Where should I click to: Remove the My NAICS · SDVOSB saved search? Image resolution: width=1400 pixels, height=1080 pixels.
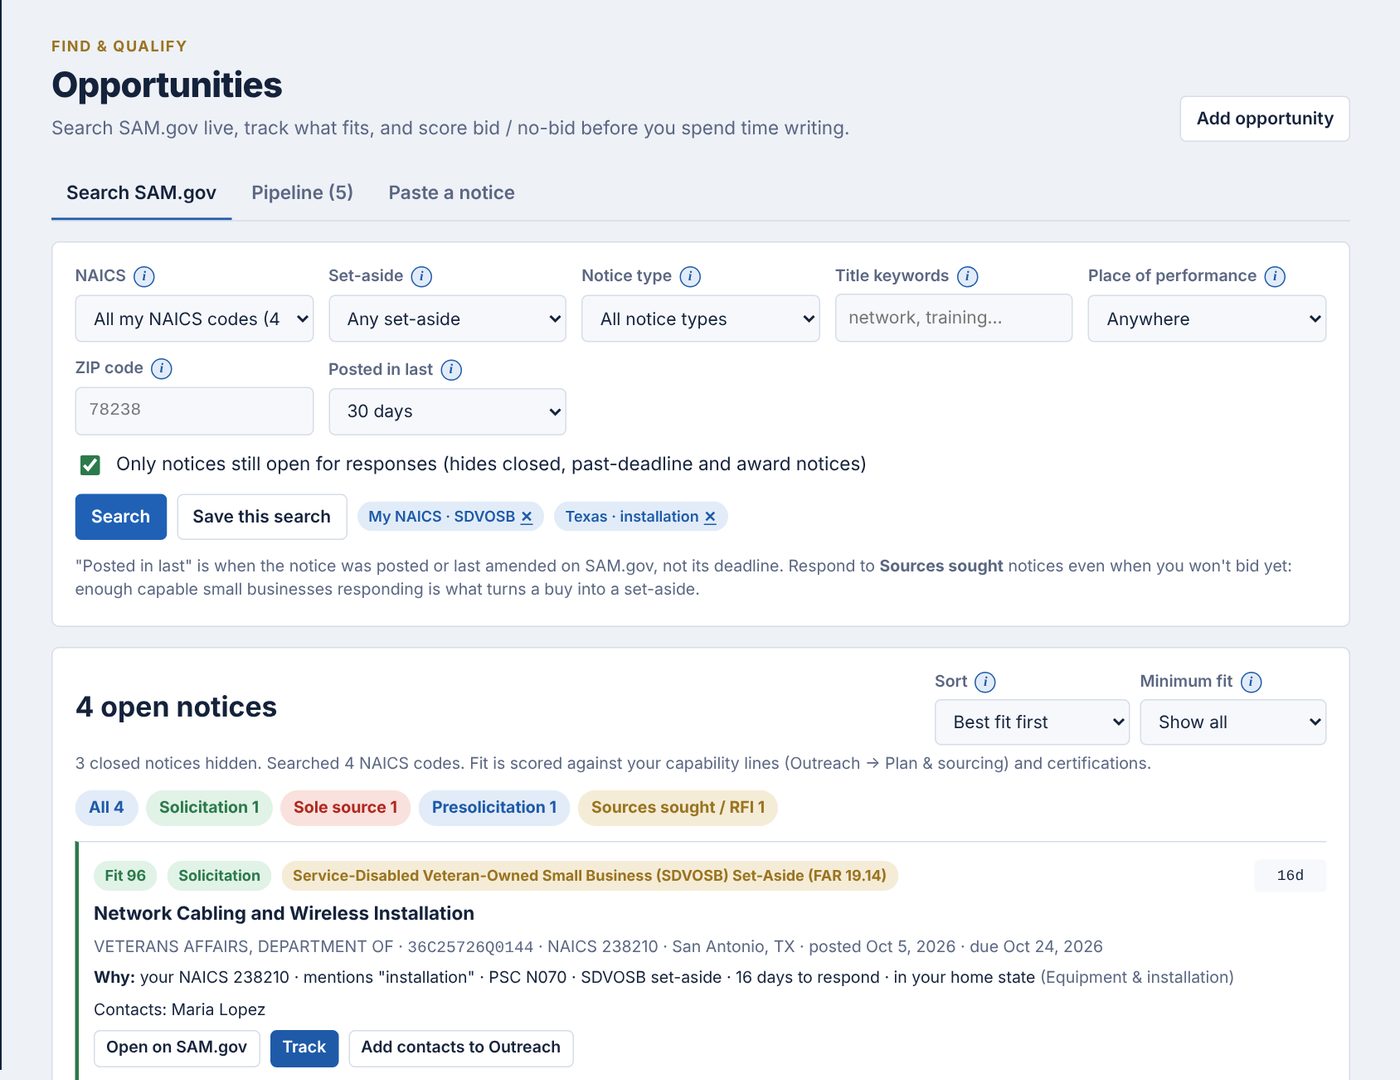pyautogui.click(x=527, y=517)
